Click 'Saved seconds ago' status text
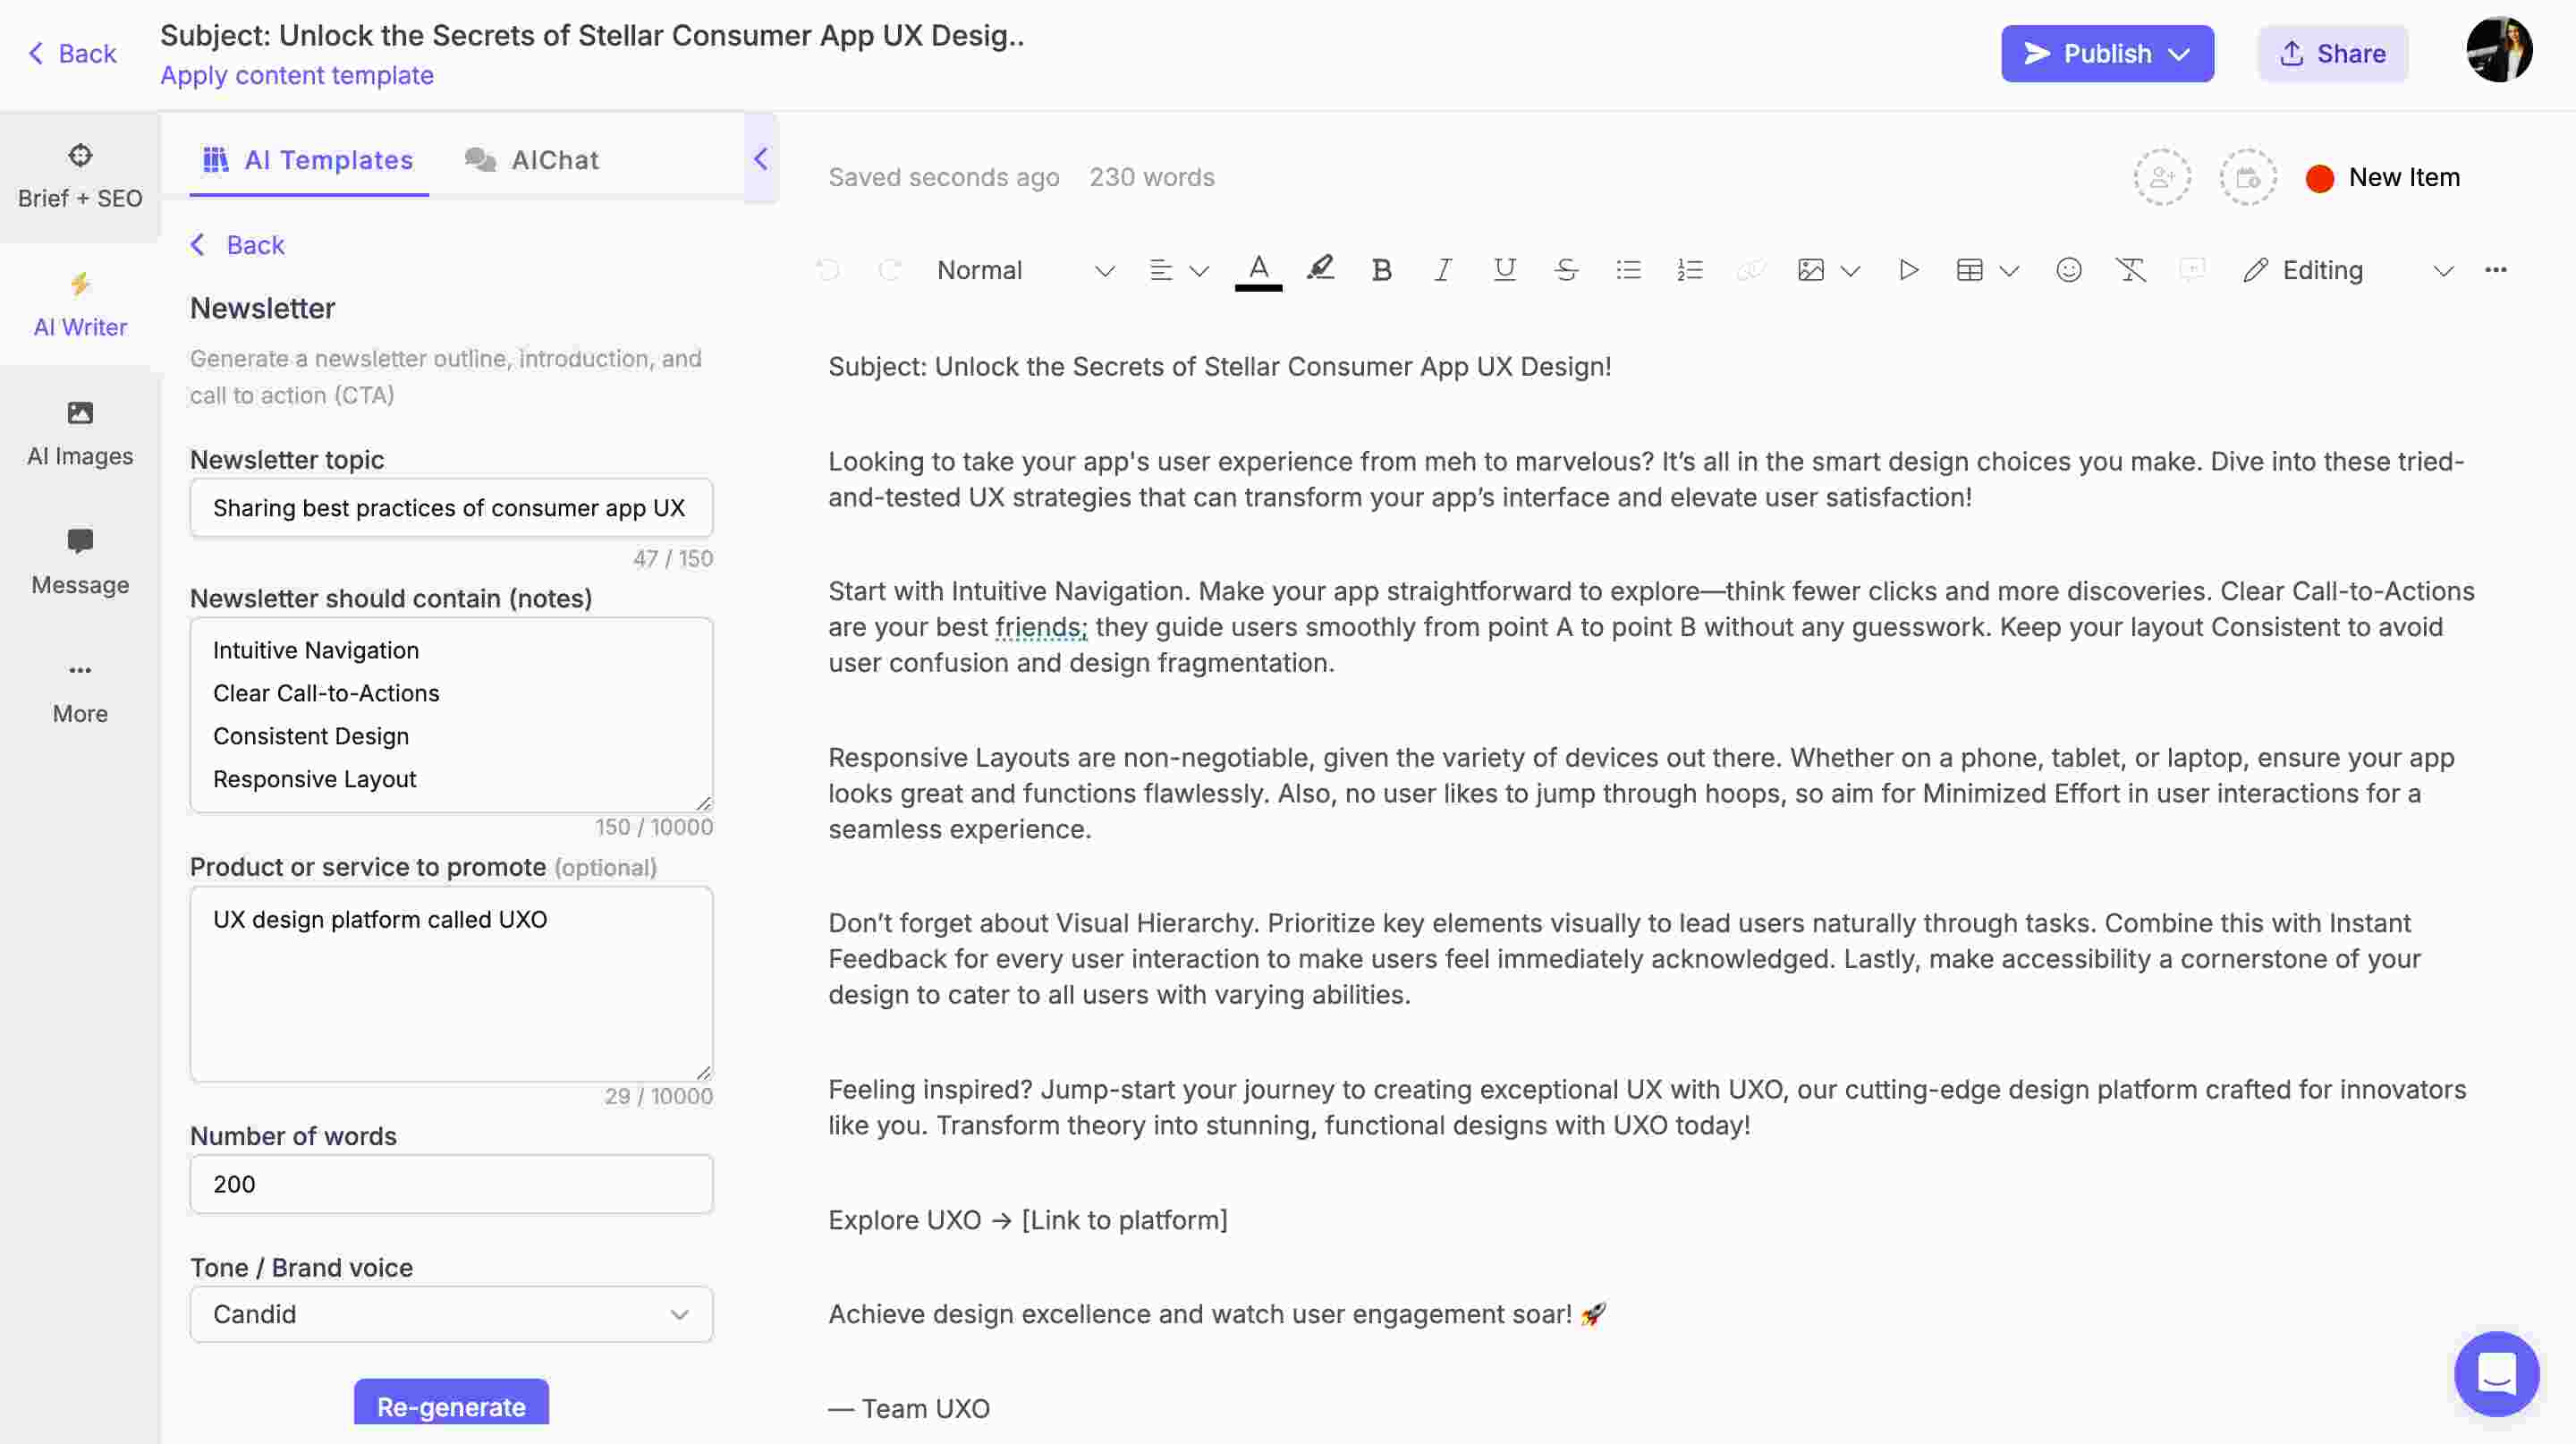The image size is (2576, 1444). (944, 178)
